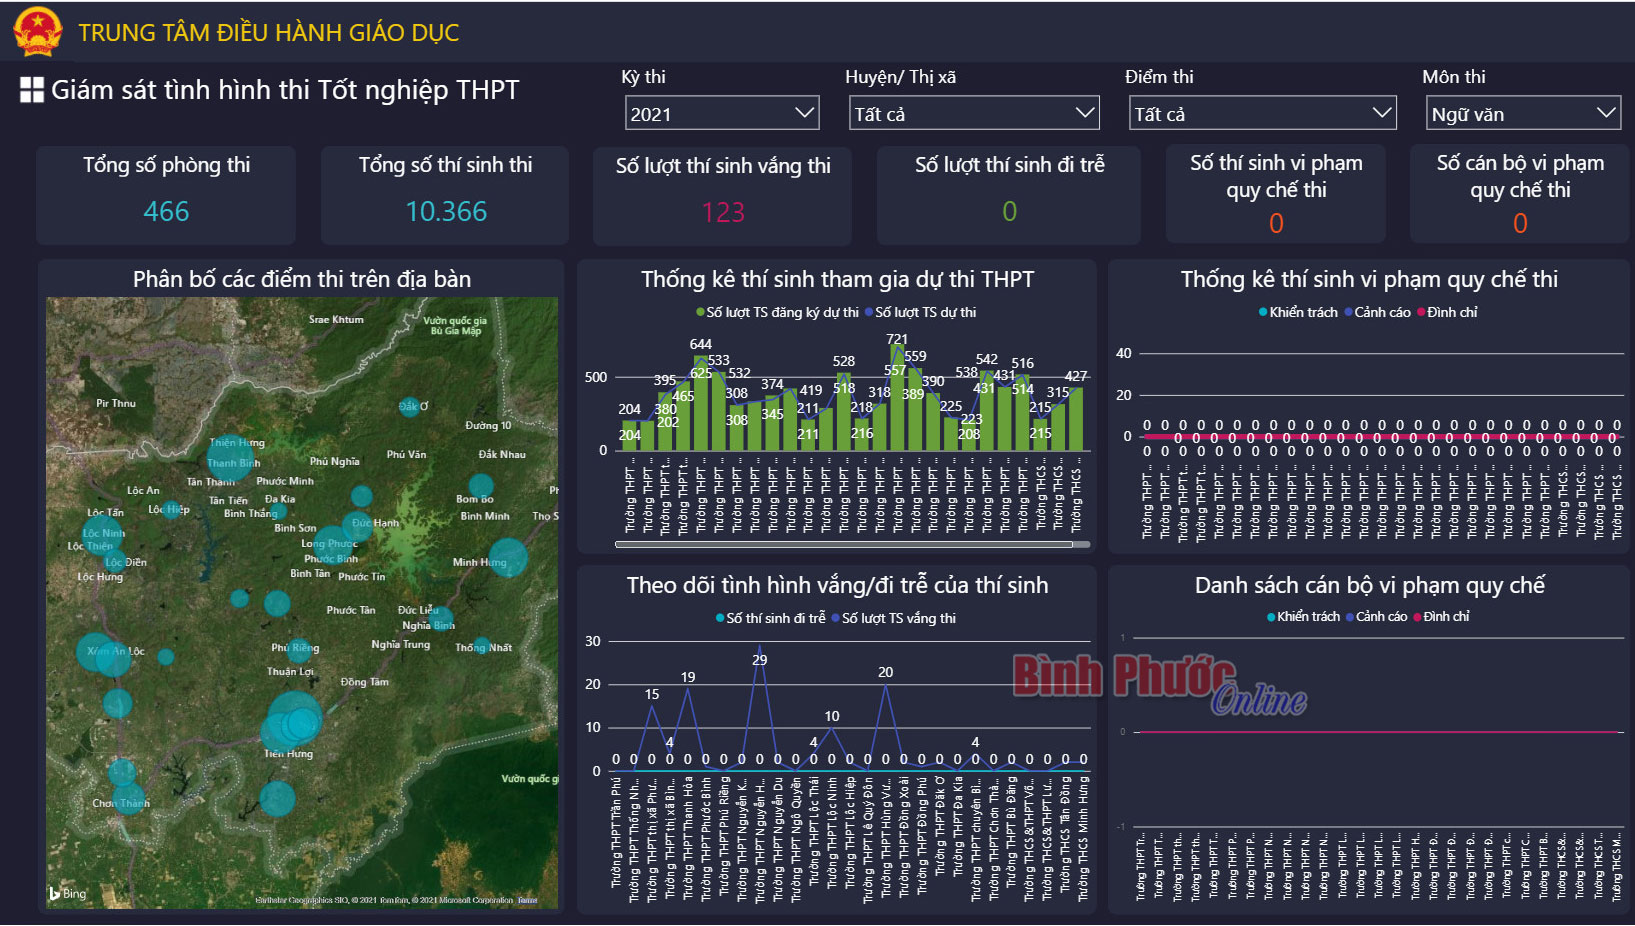Screen dimensions: 1635x926
Task: Click the Bình Phước Online watermark logo
Action: (1160, 683)
